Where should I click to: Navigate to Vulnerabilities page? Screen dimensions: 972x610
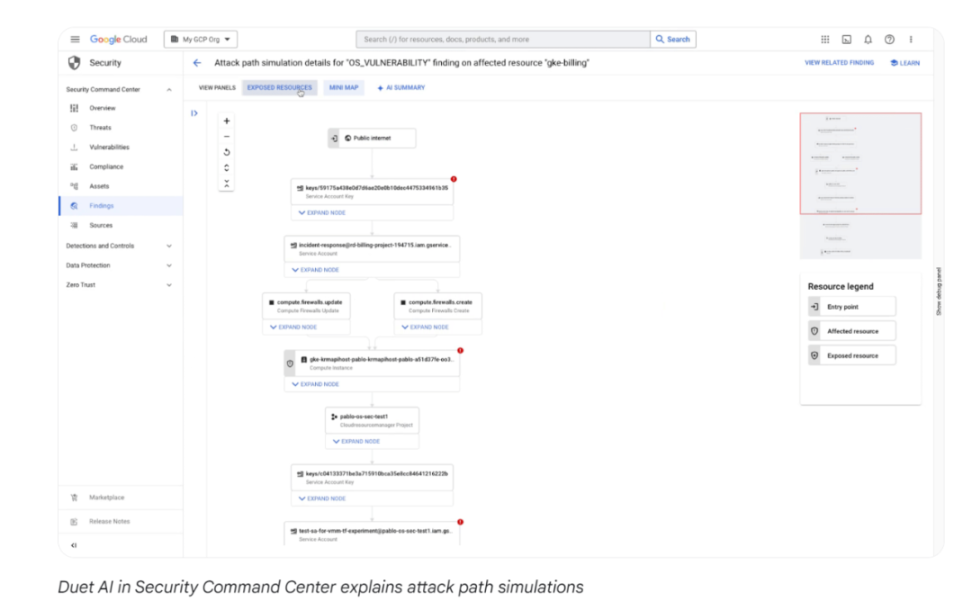(109, 147)
